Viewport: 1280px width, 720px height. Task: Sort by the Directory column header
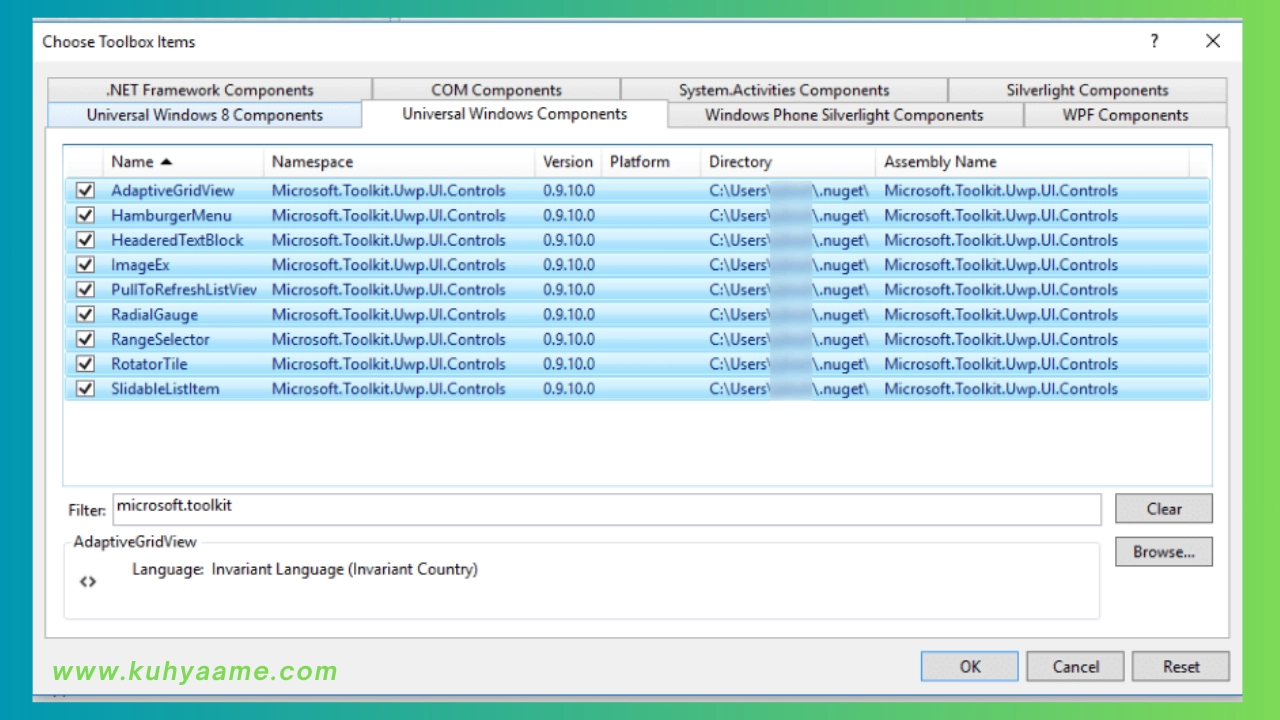click(x=788, y=162)
